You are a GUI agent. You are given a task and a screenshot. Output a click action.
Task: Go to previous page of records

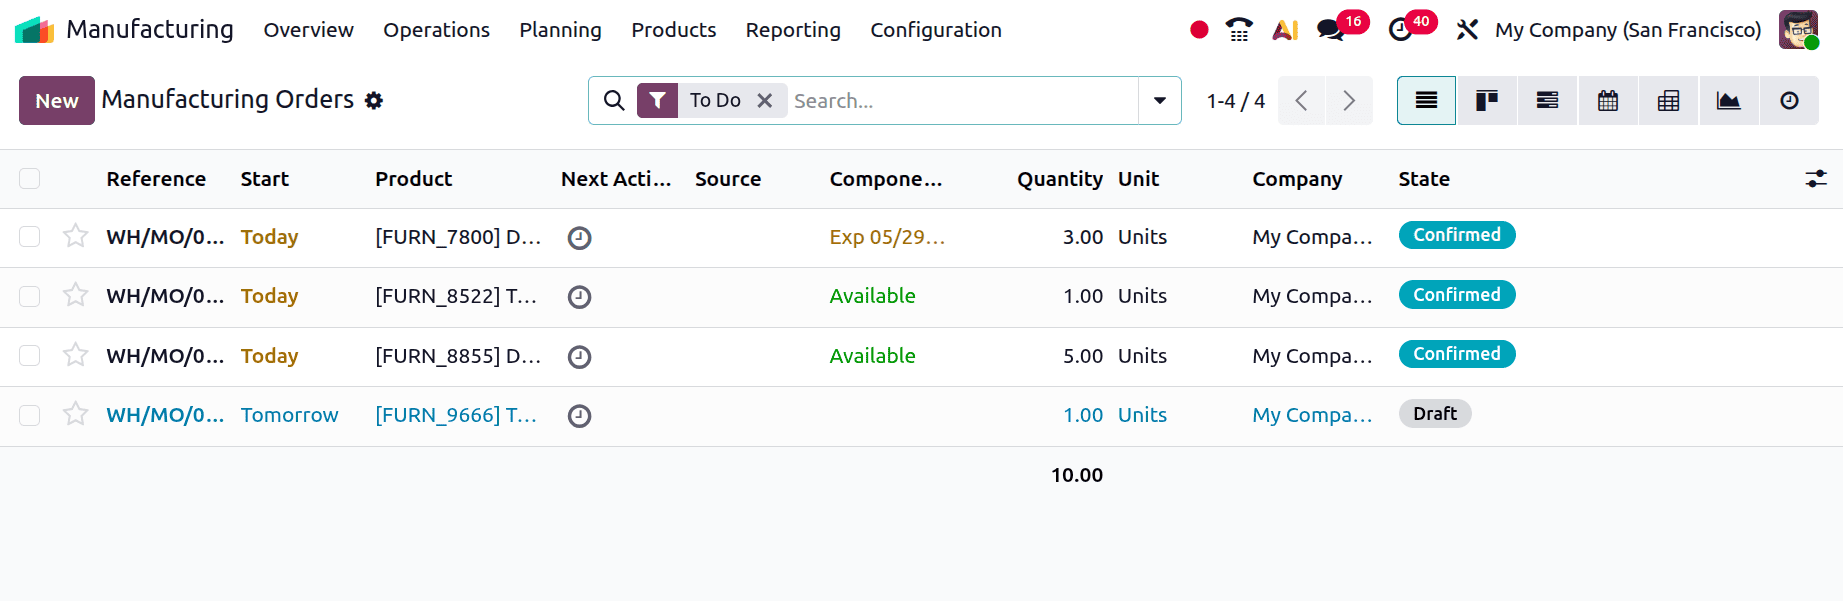[1301, 100]
